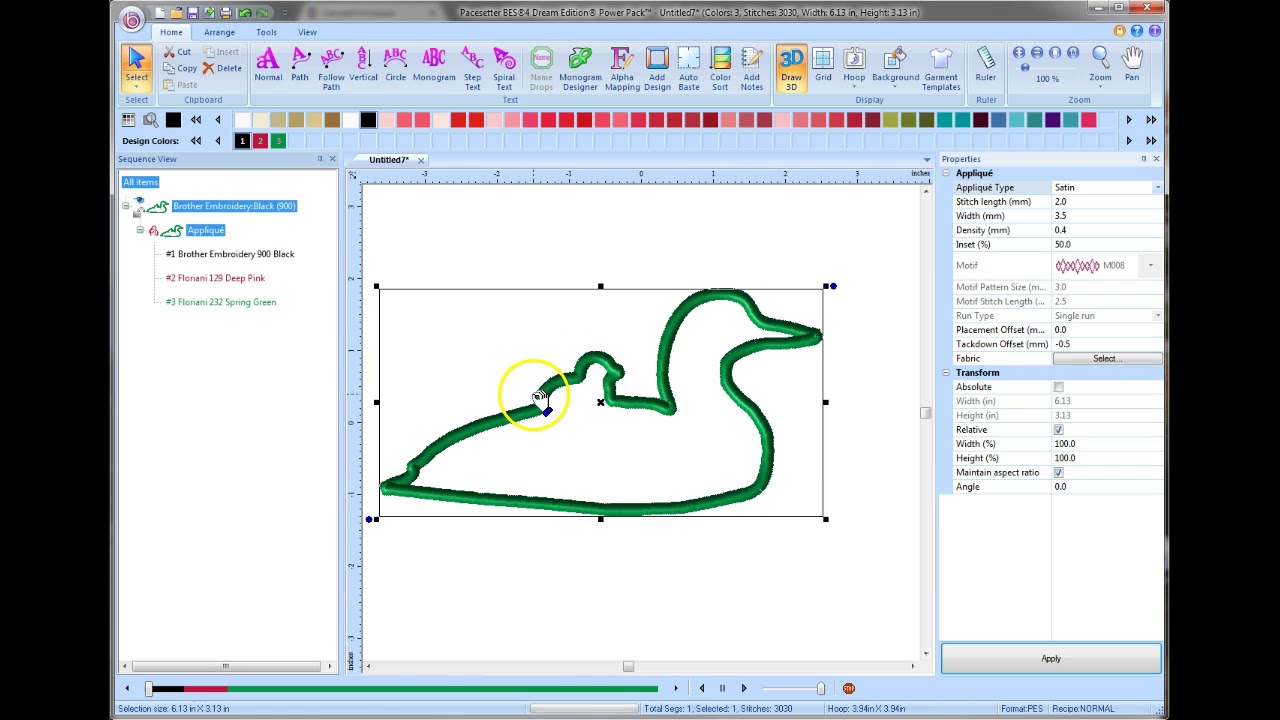Open the Run Type dropdown
Screen dimensions: 1280x720
[1158, 316]
